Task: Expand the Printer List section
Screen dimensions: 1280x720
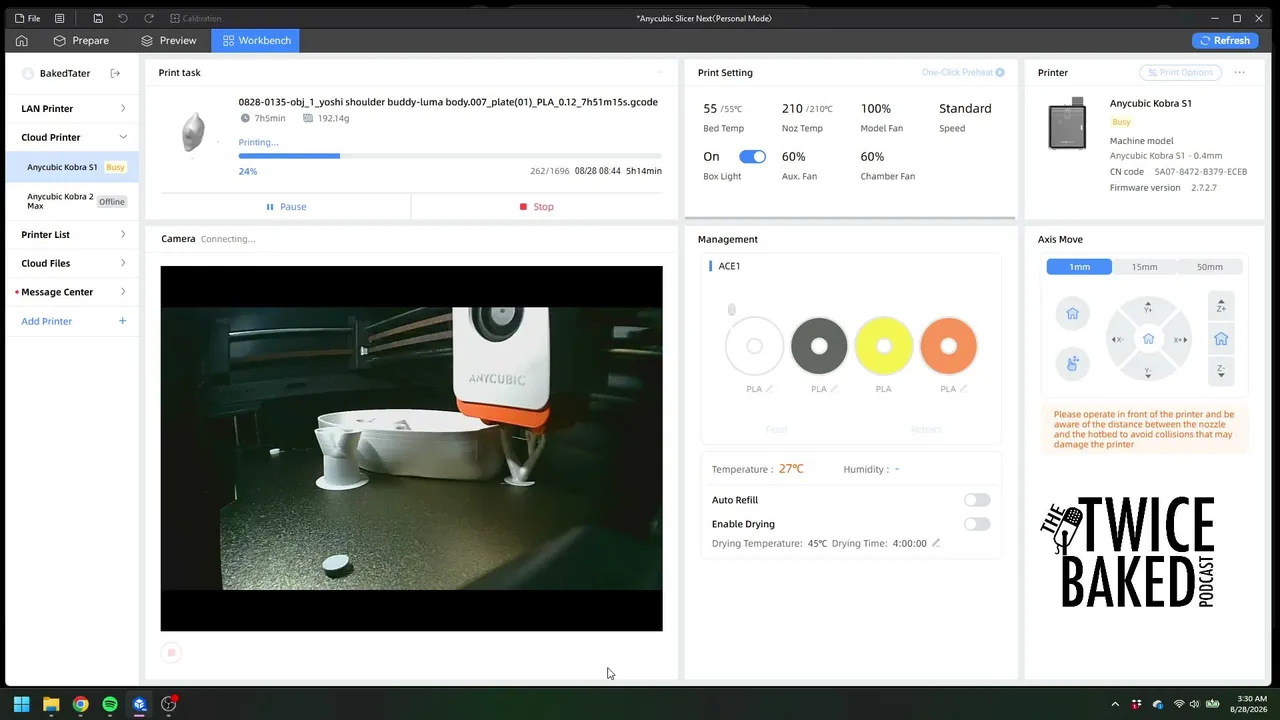Action: coord(73,234)
